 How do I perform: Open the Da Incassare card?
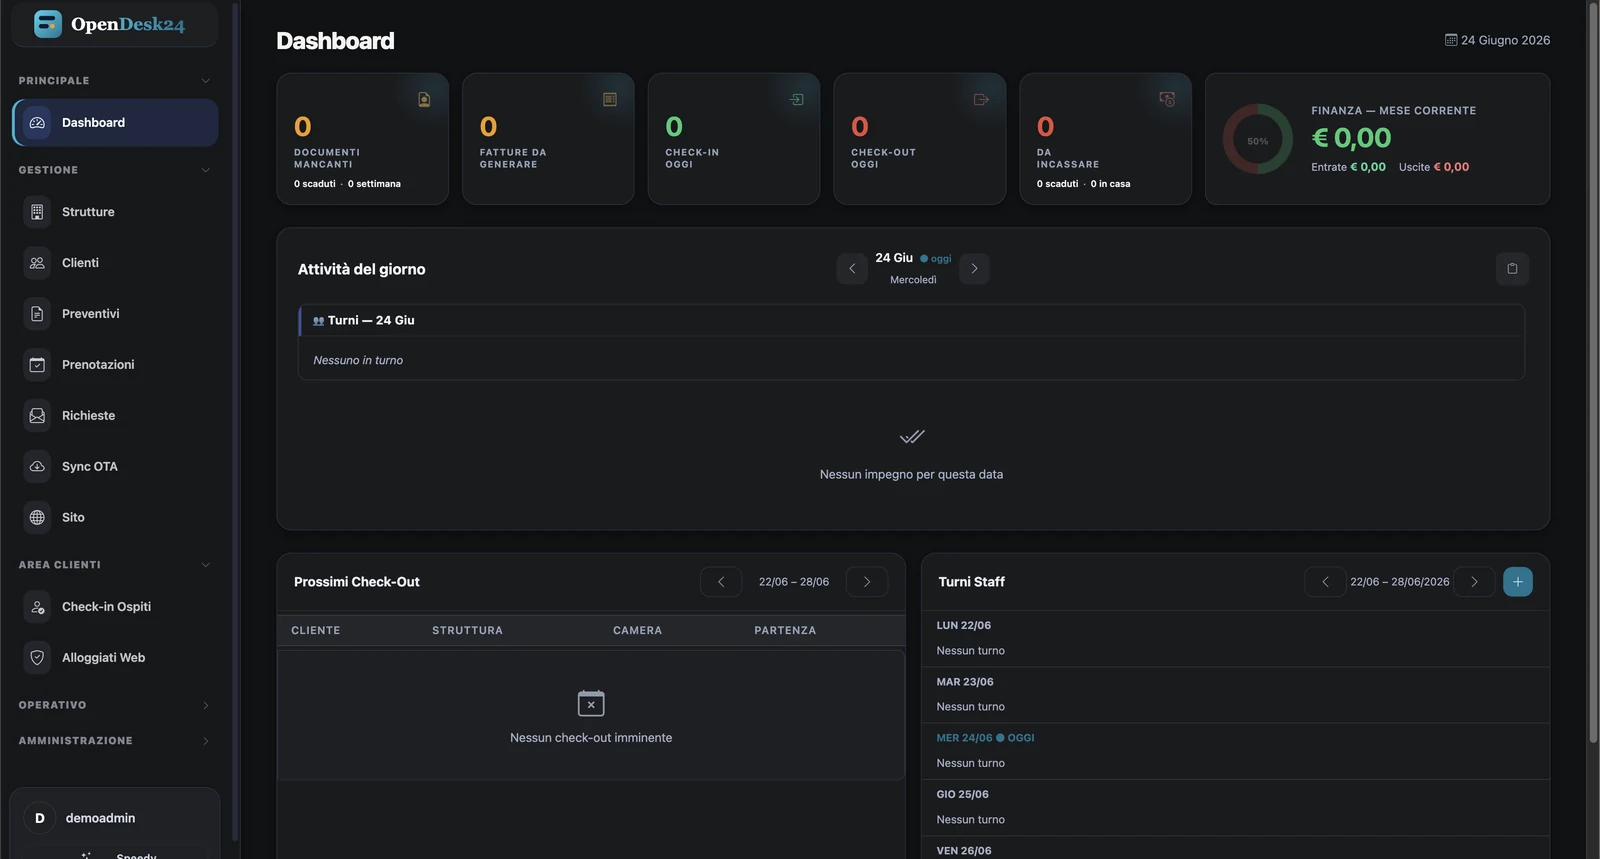click(x=1105, y=139)
